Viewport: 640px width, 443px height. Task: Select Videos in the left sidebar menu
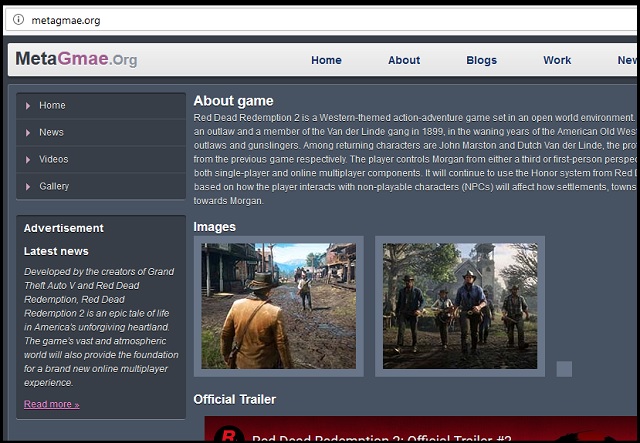(x=101, y=159)
